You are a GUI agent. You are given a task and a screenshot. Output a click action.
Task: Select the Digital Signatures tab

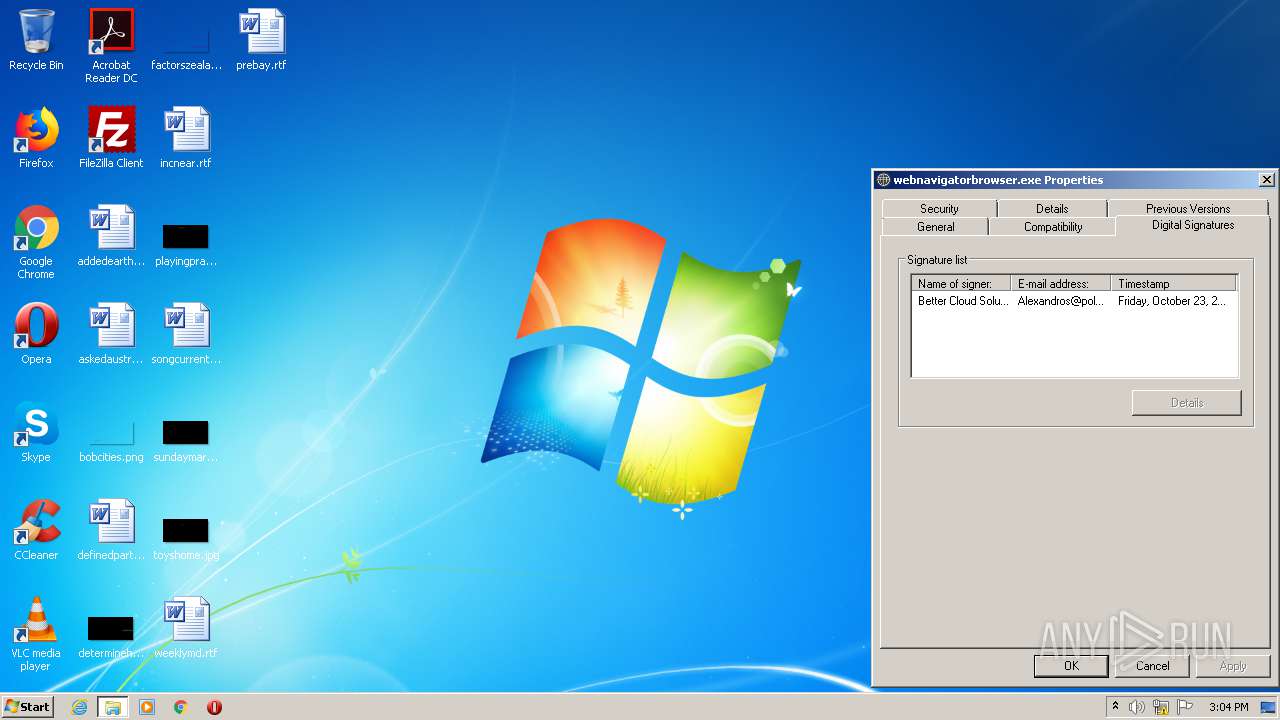tap(1193, 225)
